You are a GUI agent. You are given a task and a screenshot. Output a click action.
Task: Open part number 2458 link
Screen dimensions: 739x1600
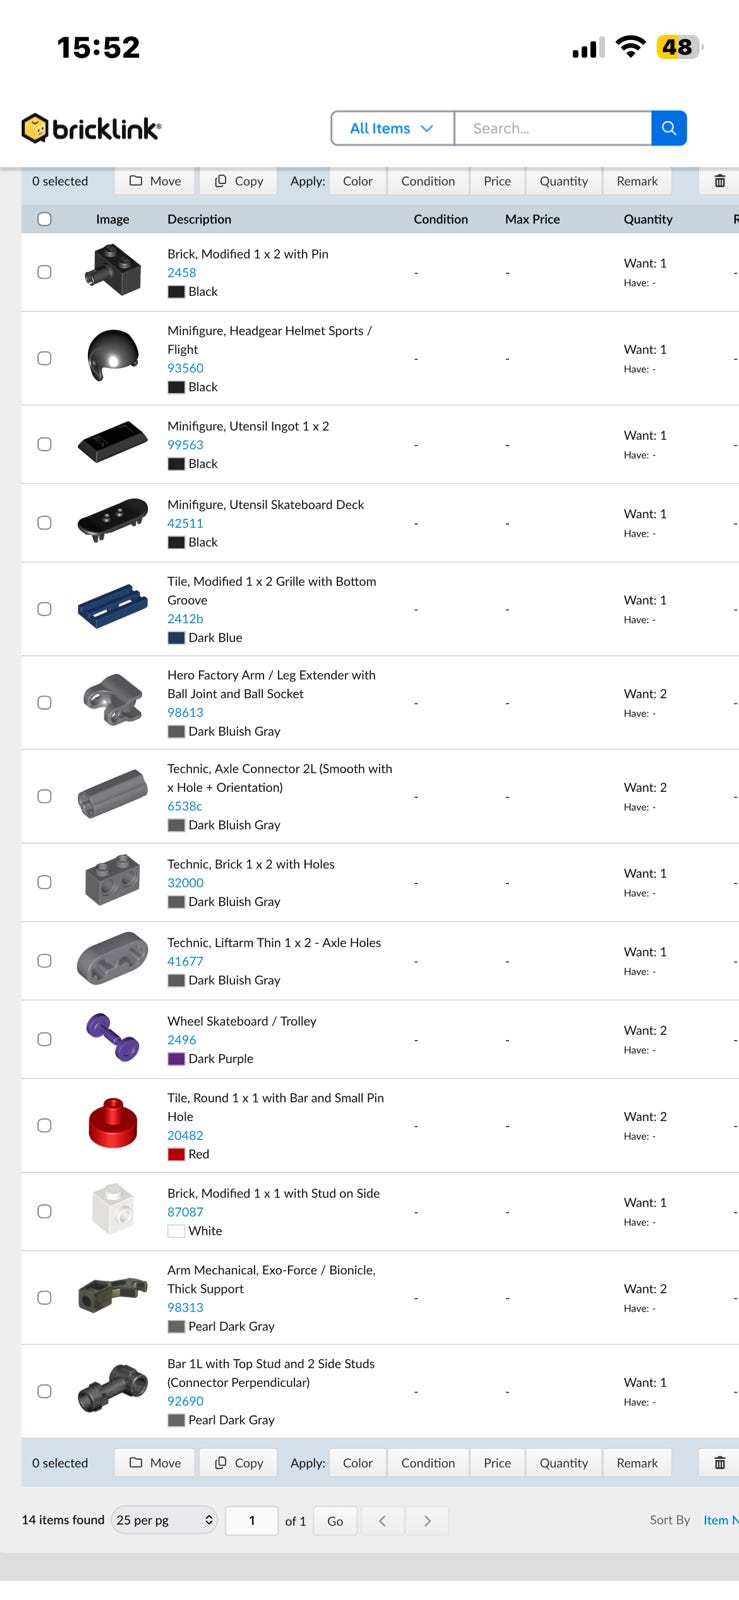(x=181, y=272)
